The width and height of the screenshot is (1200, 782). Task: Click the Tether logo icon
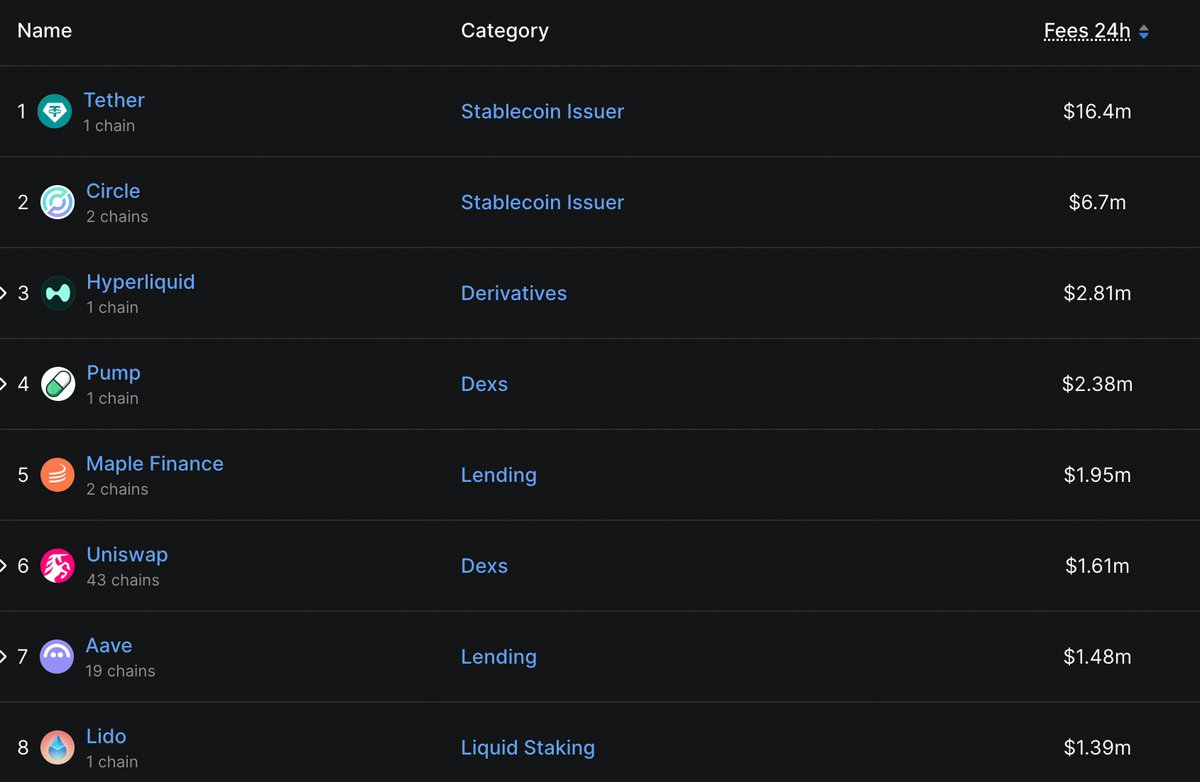[x=54, y=111]
